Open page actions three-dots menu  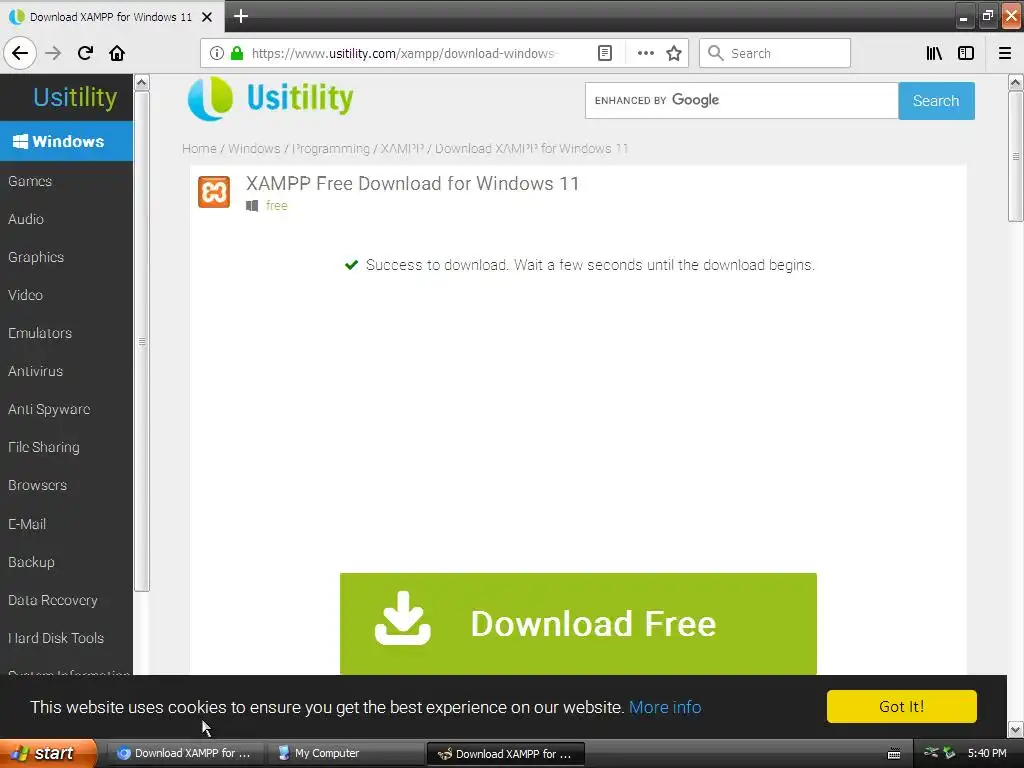coord(645,53)
